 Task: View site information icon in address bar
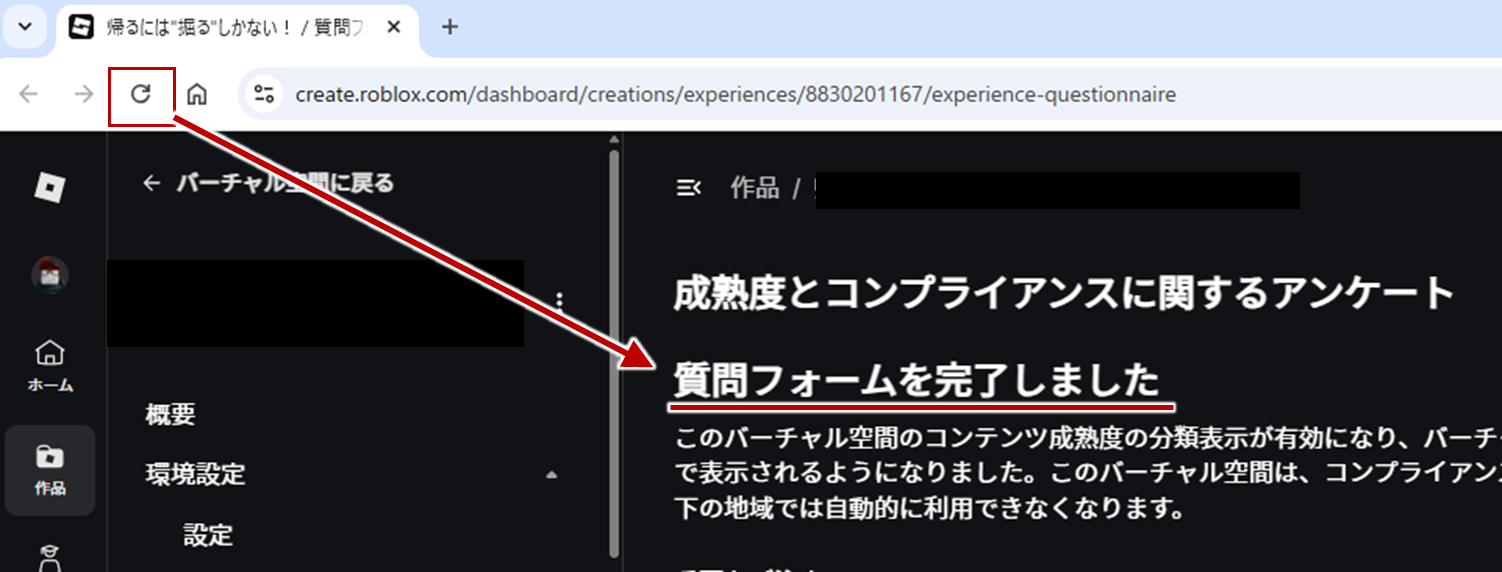coord(264,94)
